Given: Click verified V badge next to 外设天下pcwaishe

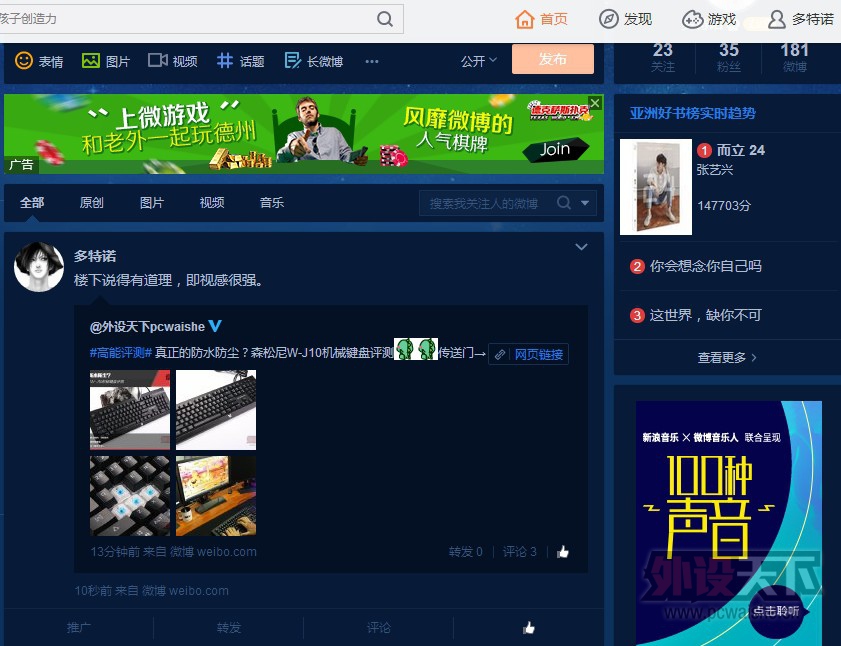Looking at the screenshot, I should [215, 326].
